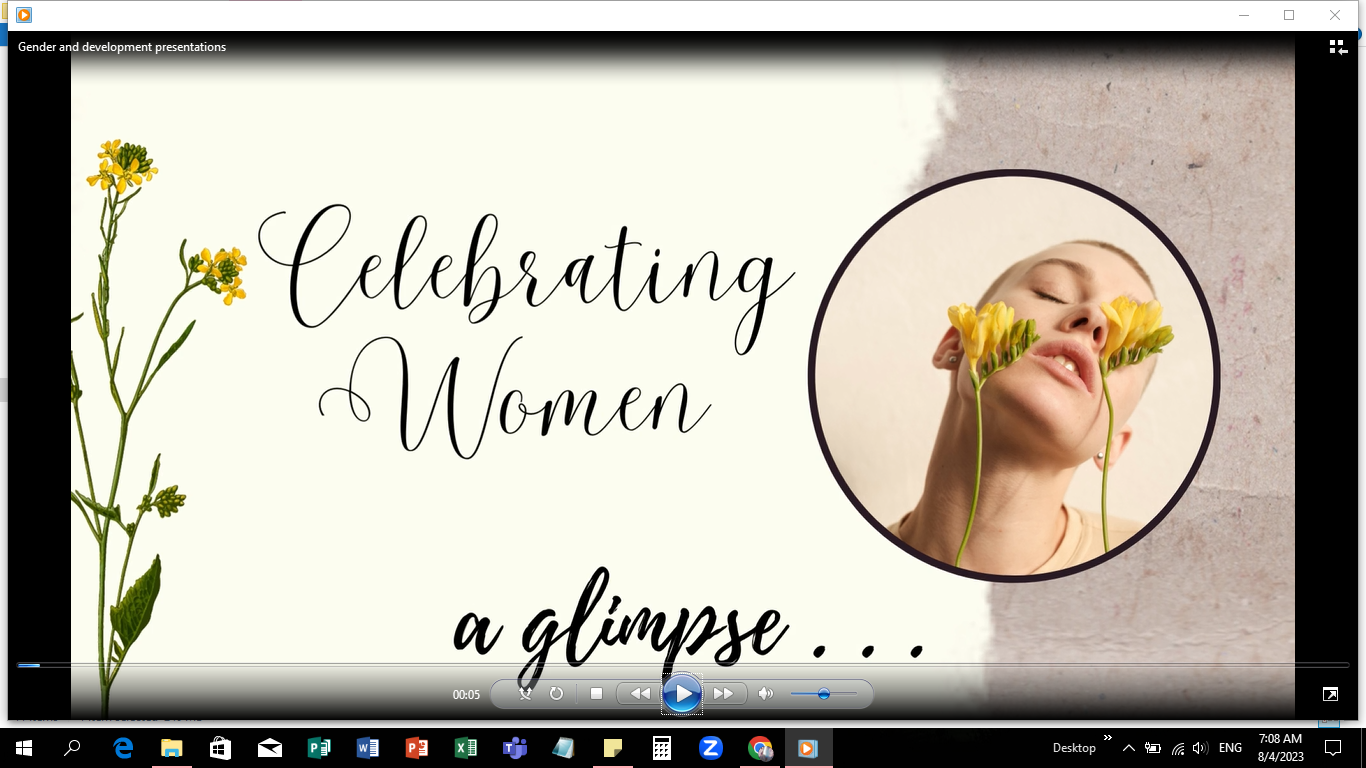Viewport: 1366px width, 768px height.
Task: Turn repeat on in the player
Action: [556, 693]
